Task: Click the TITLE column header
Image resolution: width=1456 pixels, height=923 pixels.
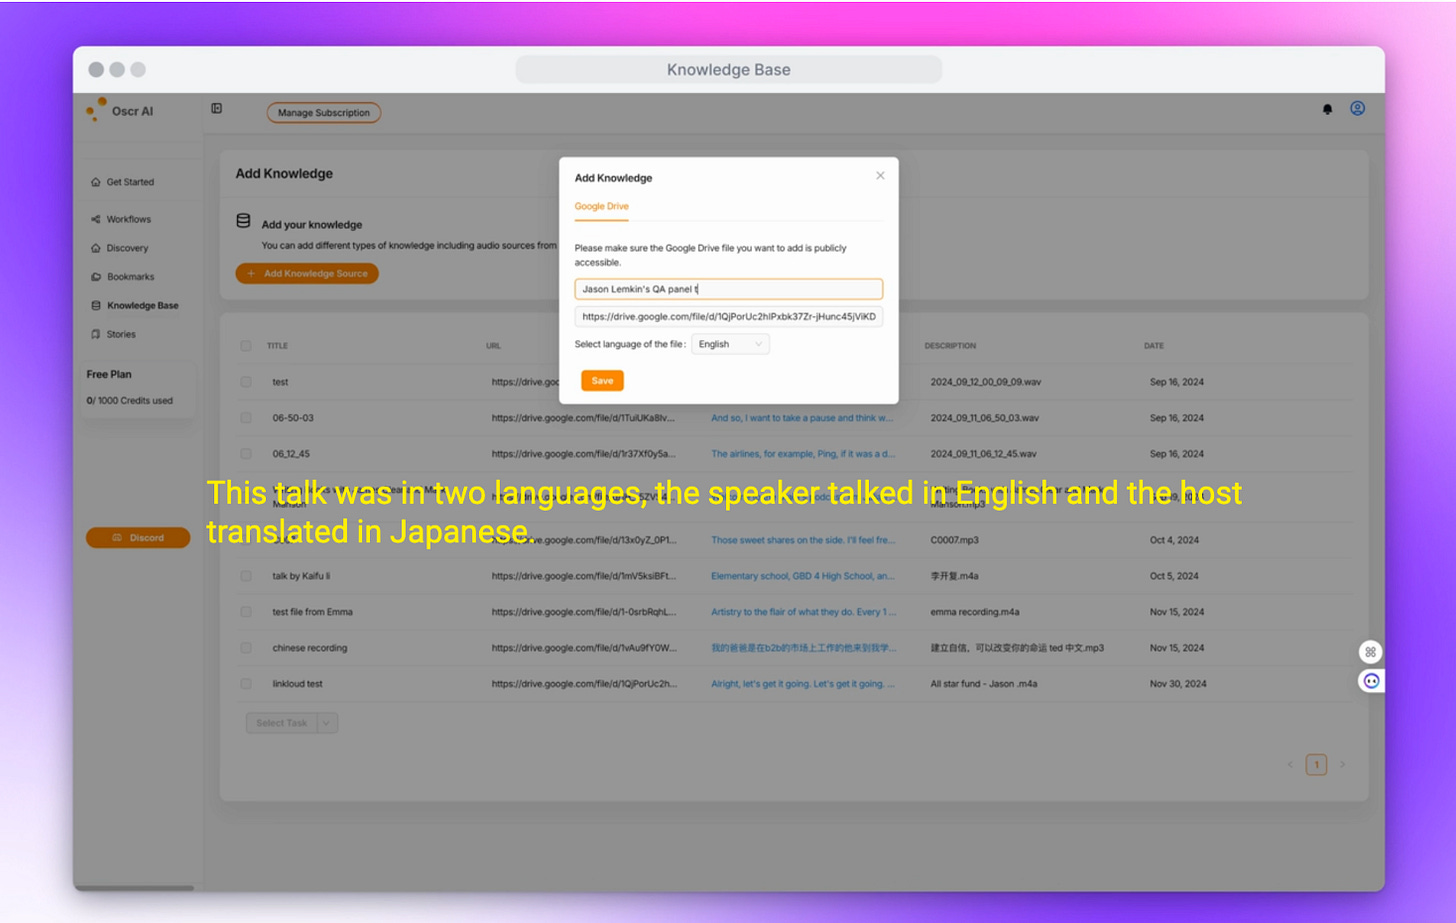Action: point(277,346)
